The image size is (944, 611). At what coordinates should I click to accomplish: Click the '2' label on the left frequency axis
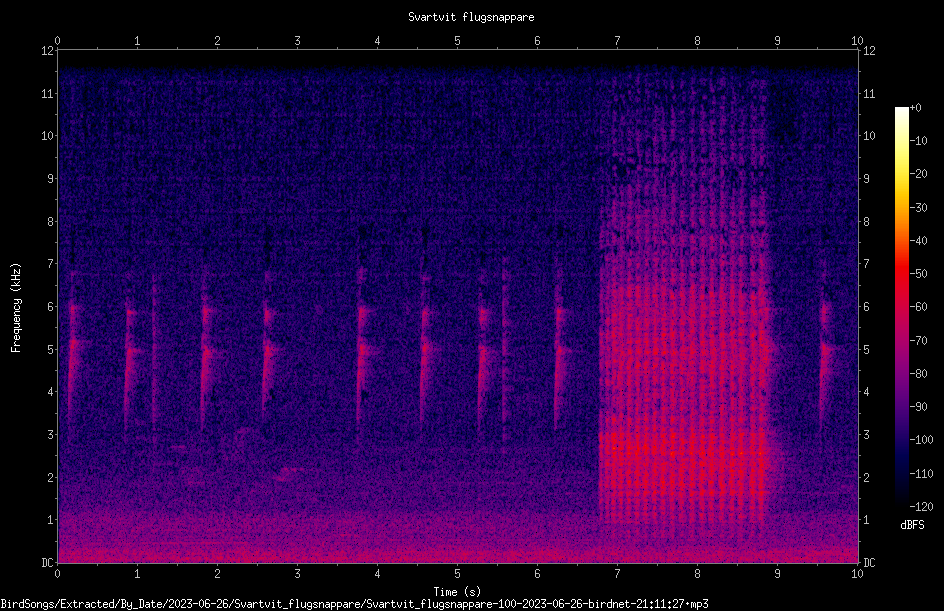(50, 478)
